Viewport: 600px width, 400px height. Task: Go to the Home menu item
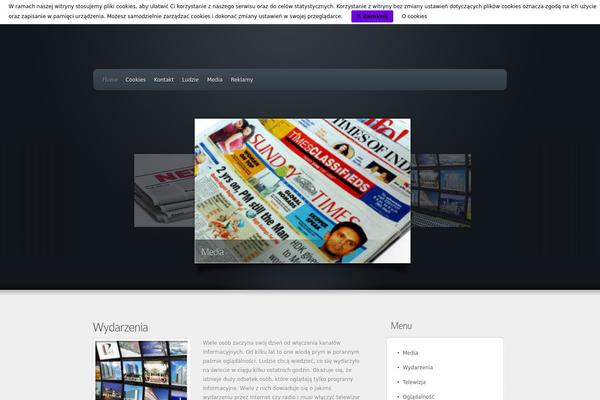(x=110, y=80)
